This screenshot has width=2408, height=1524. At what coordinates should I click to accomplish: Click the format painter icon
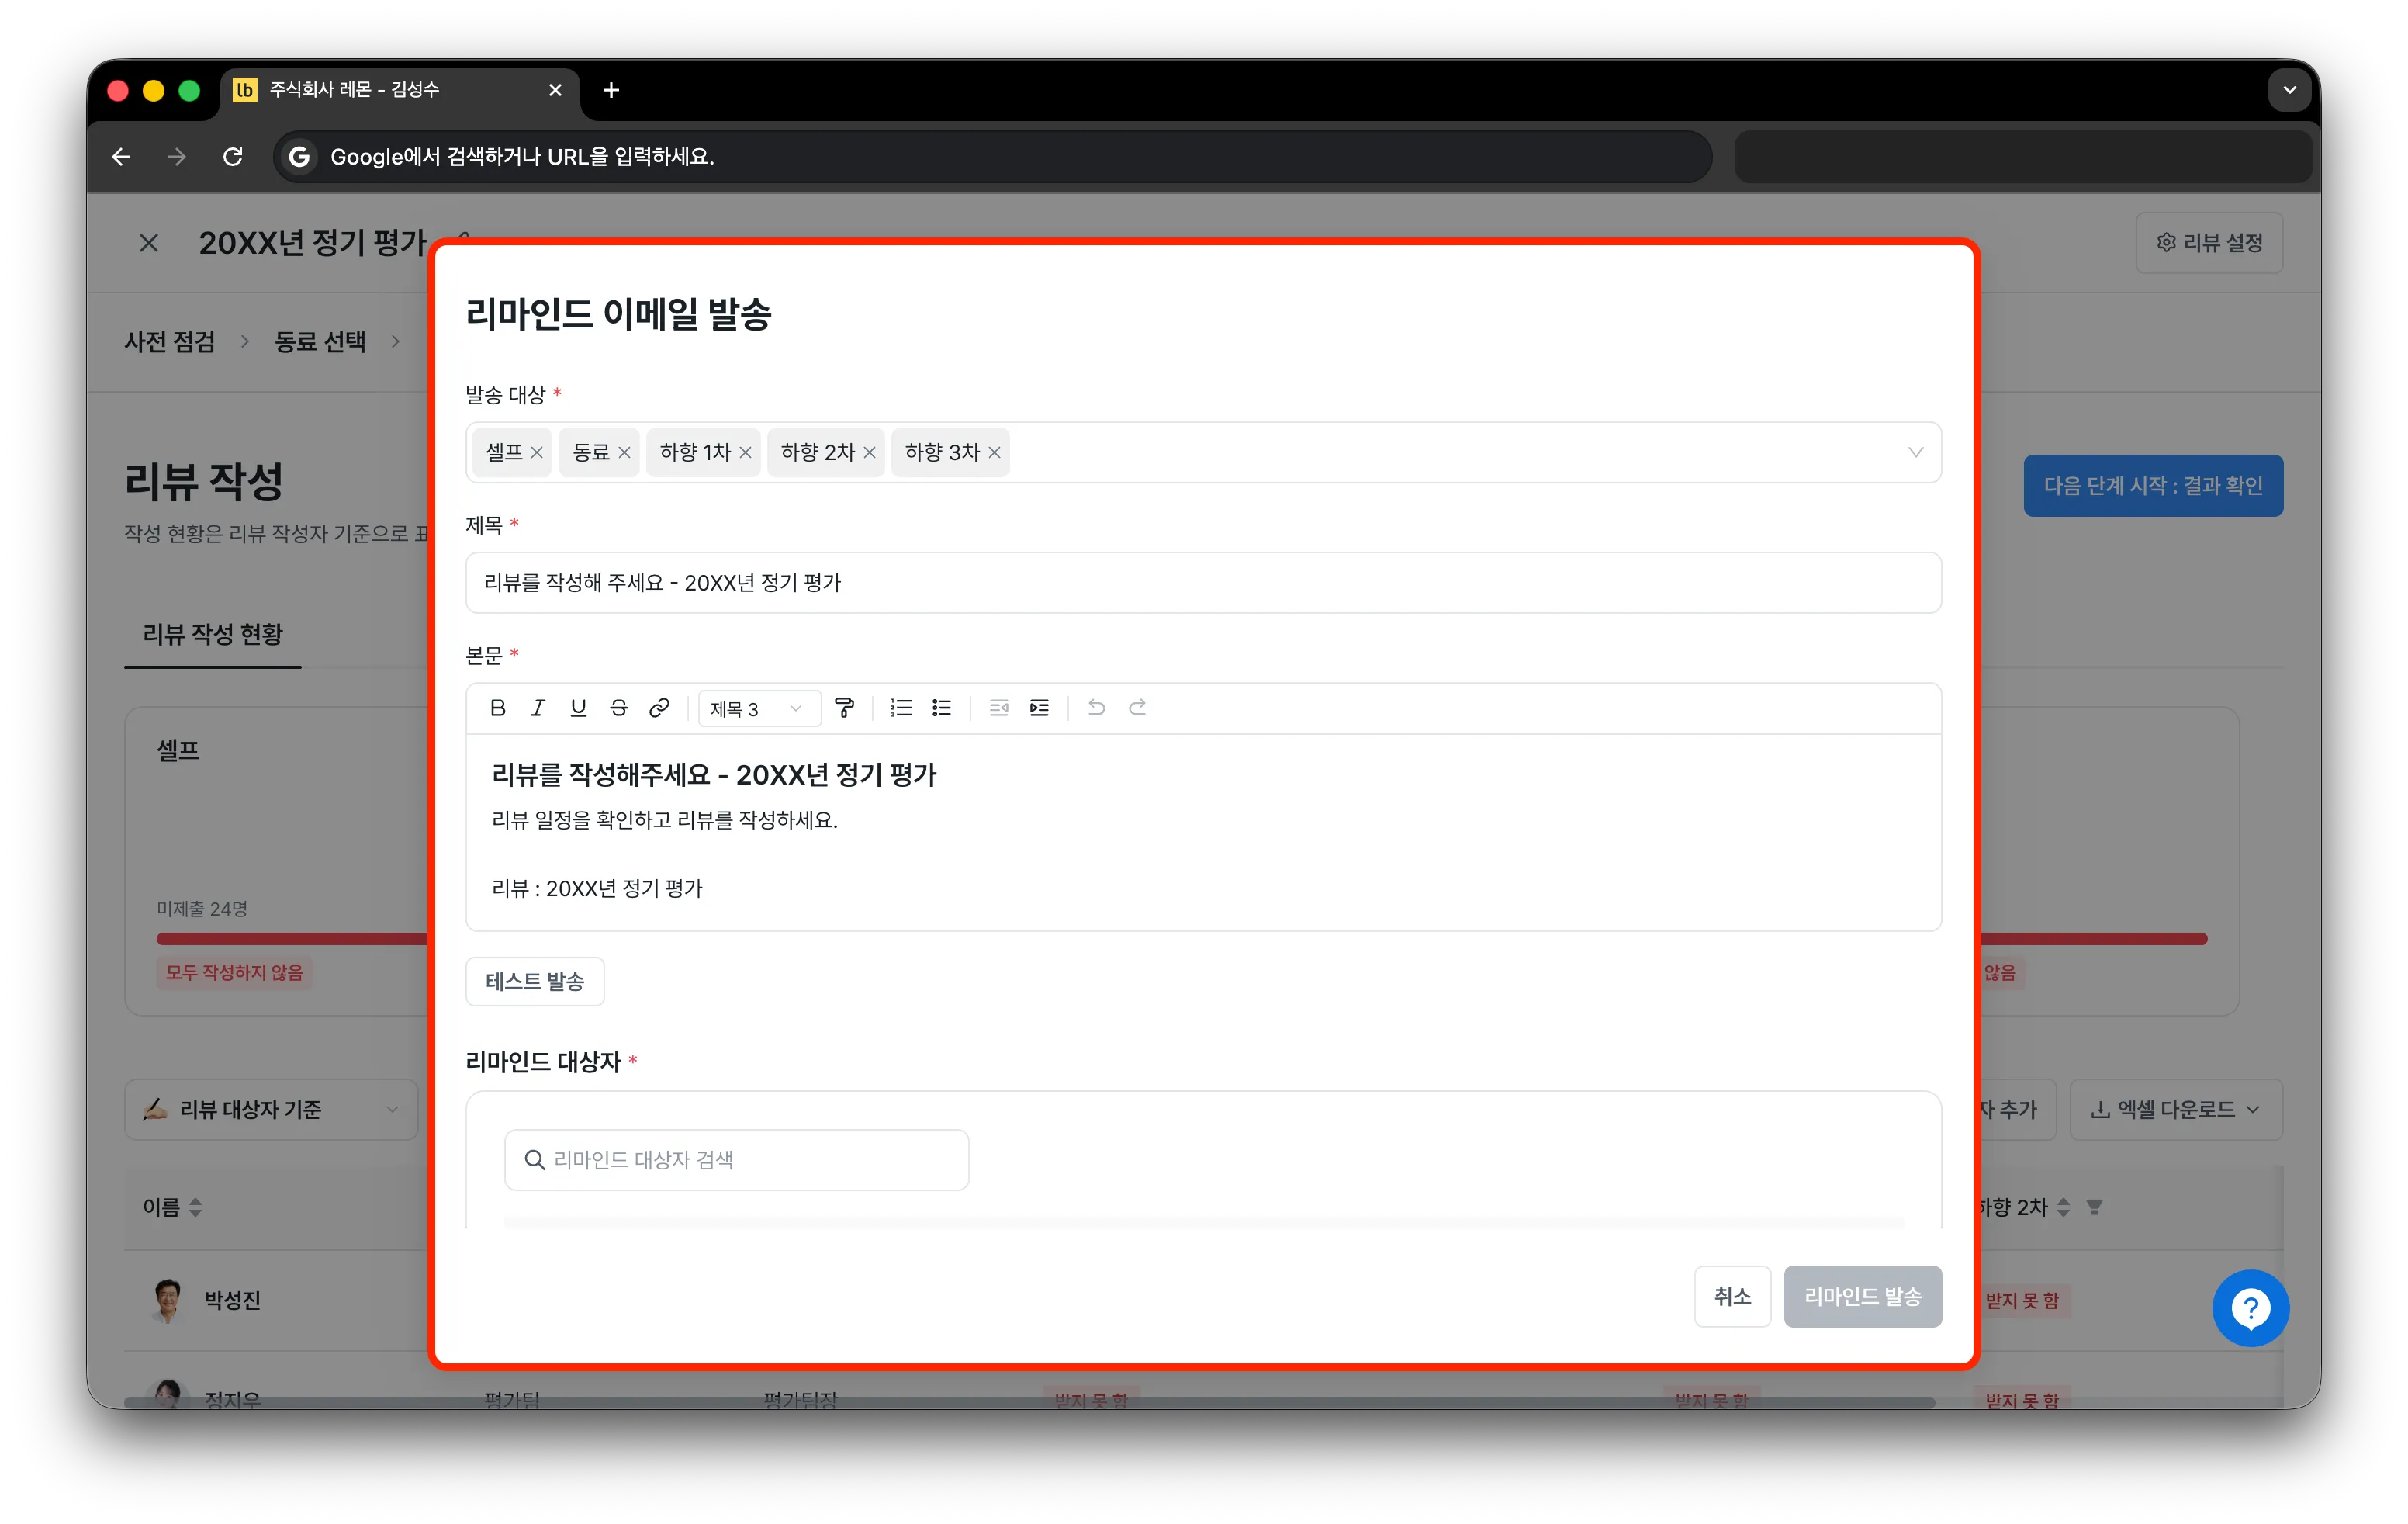click(845, 709)
